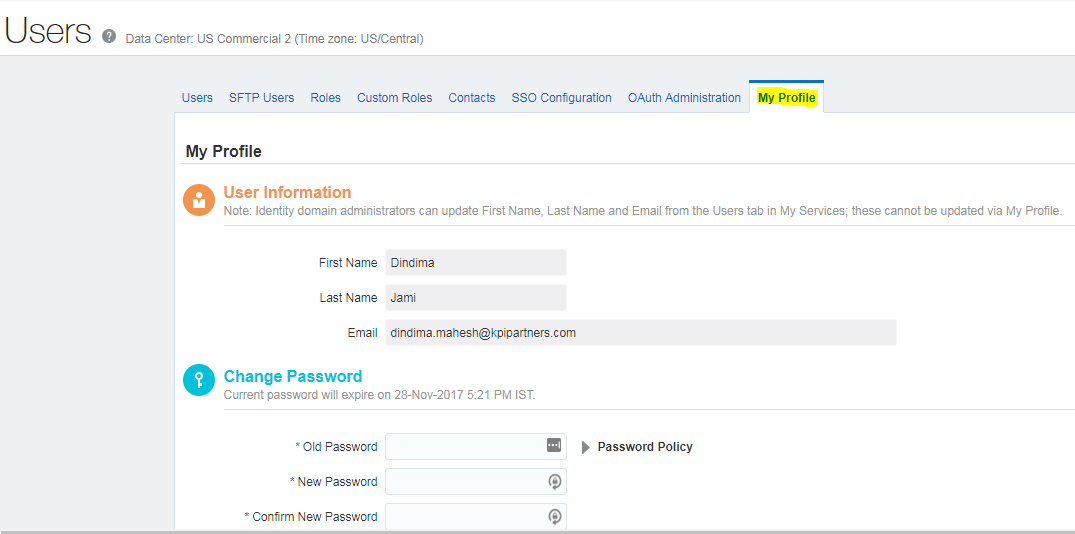Click the help icon beside Users title
The width and height of the screenshot is (1075, 534).
[x=109, y=36]
